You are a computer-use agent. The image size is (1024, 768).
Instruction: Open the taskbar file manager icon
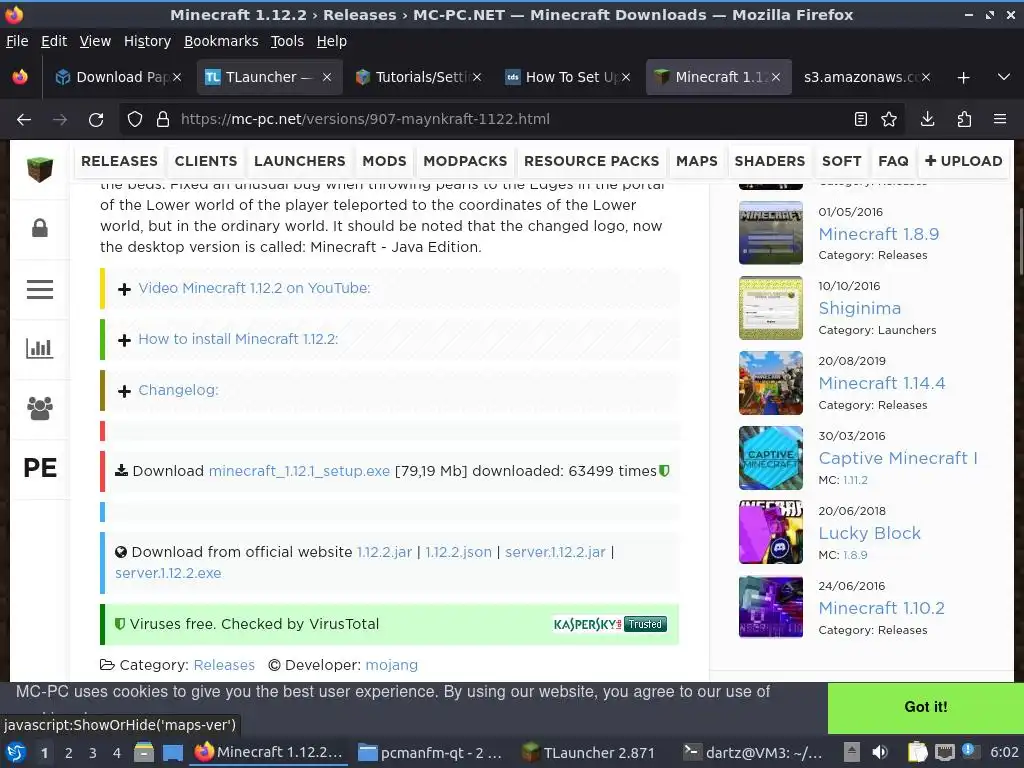144,752
